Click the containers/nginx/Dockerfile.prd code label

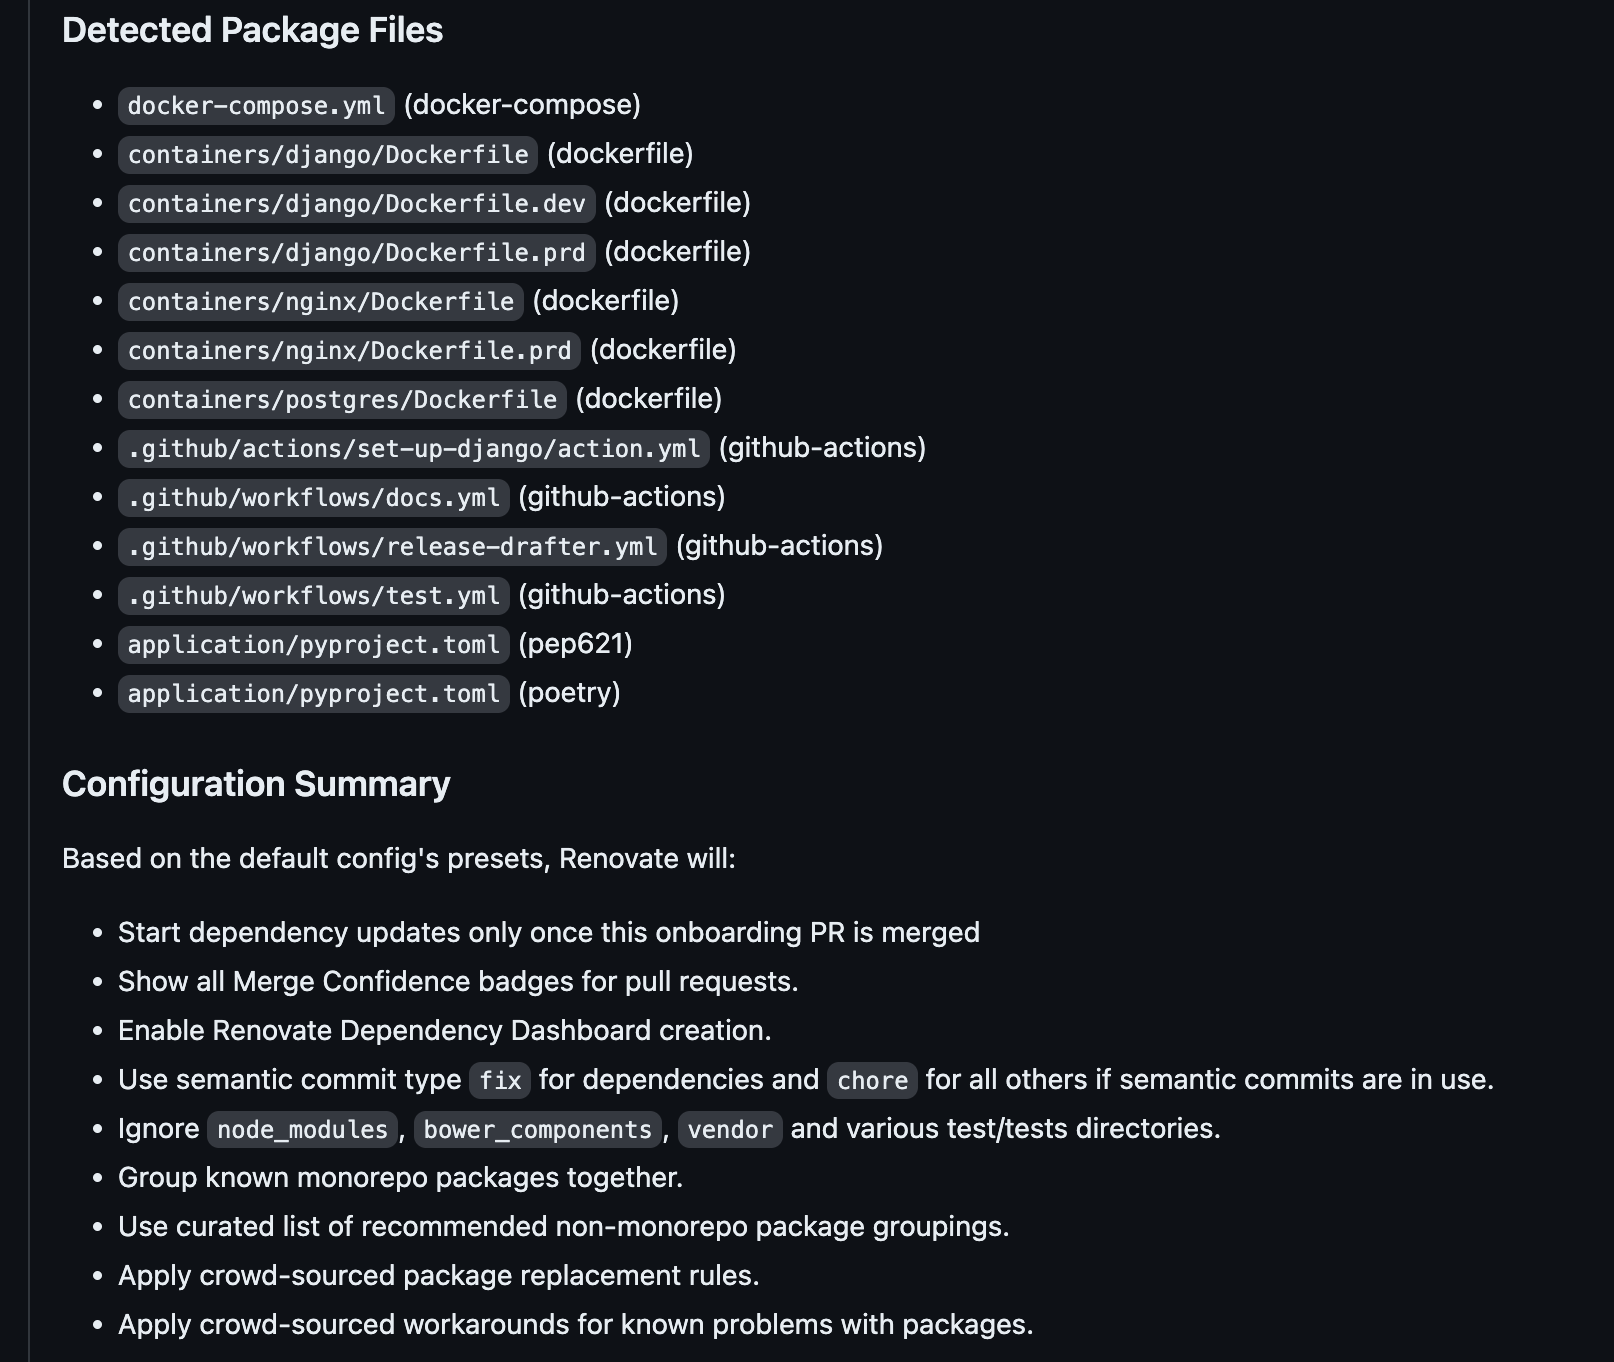(349, 351)
